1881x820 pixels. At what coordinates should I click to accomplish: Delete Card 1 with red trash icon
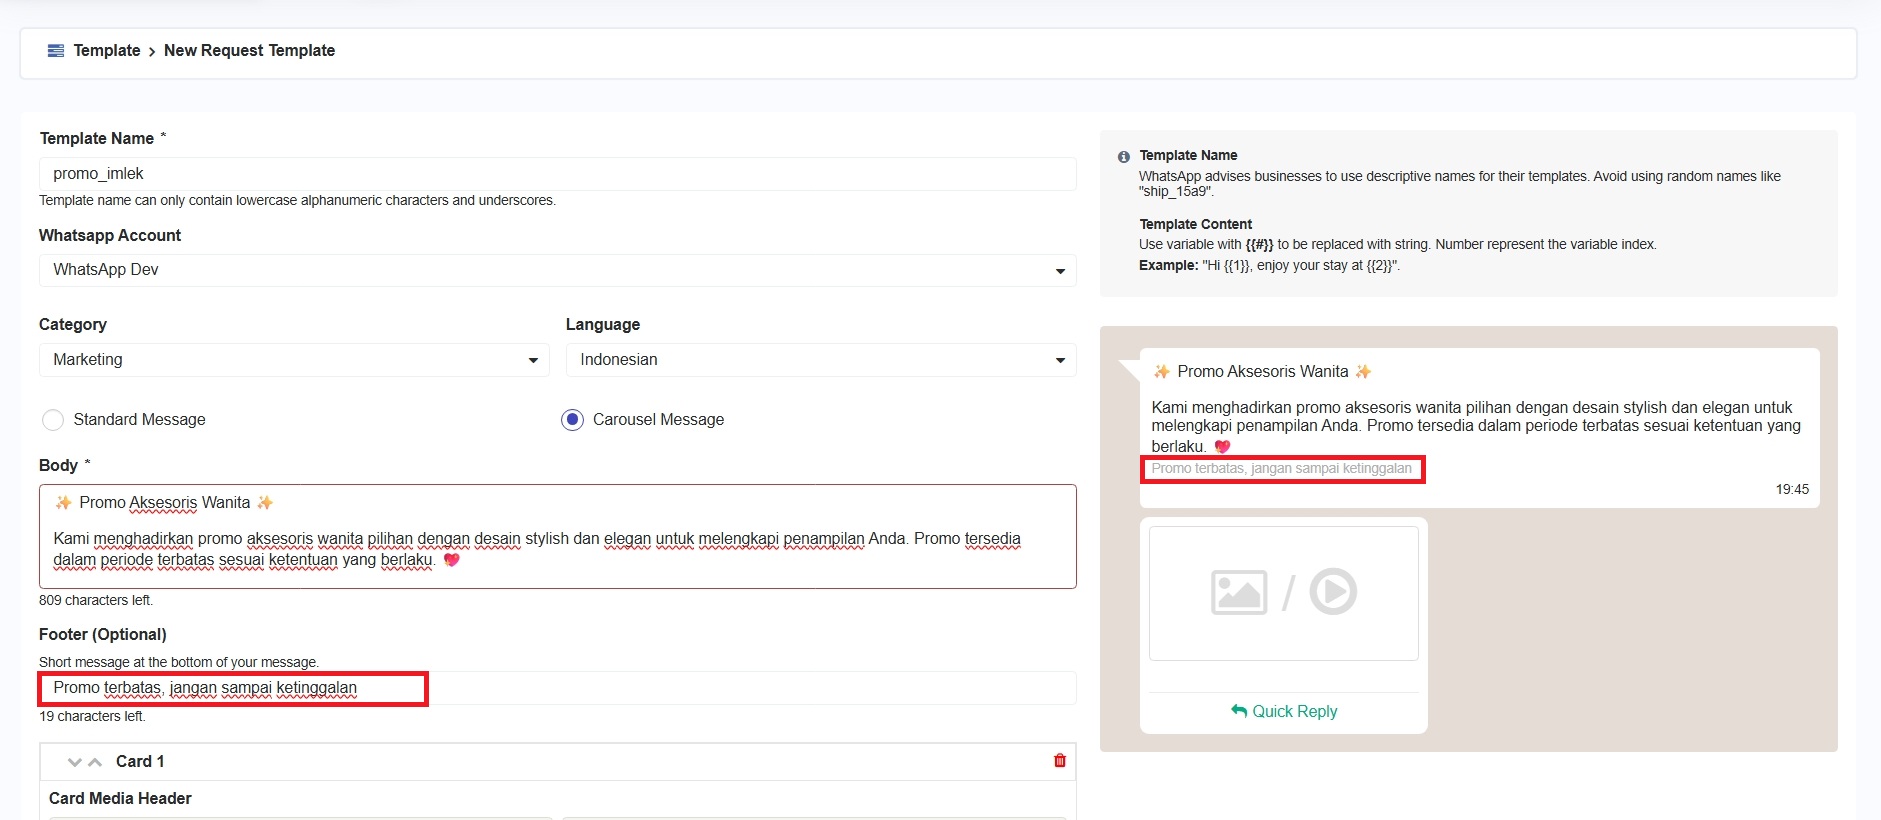pos(1059,761)
